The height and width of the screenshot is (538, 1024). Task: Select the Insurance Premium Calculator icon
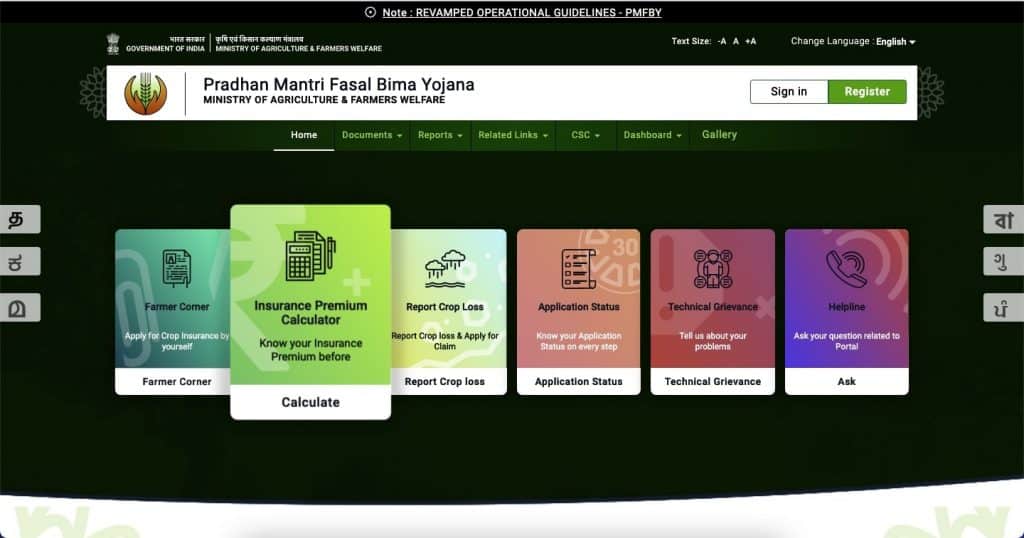point(311,255)
